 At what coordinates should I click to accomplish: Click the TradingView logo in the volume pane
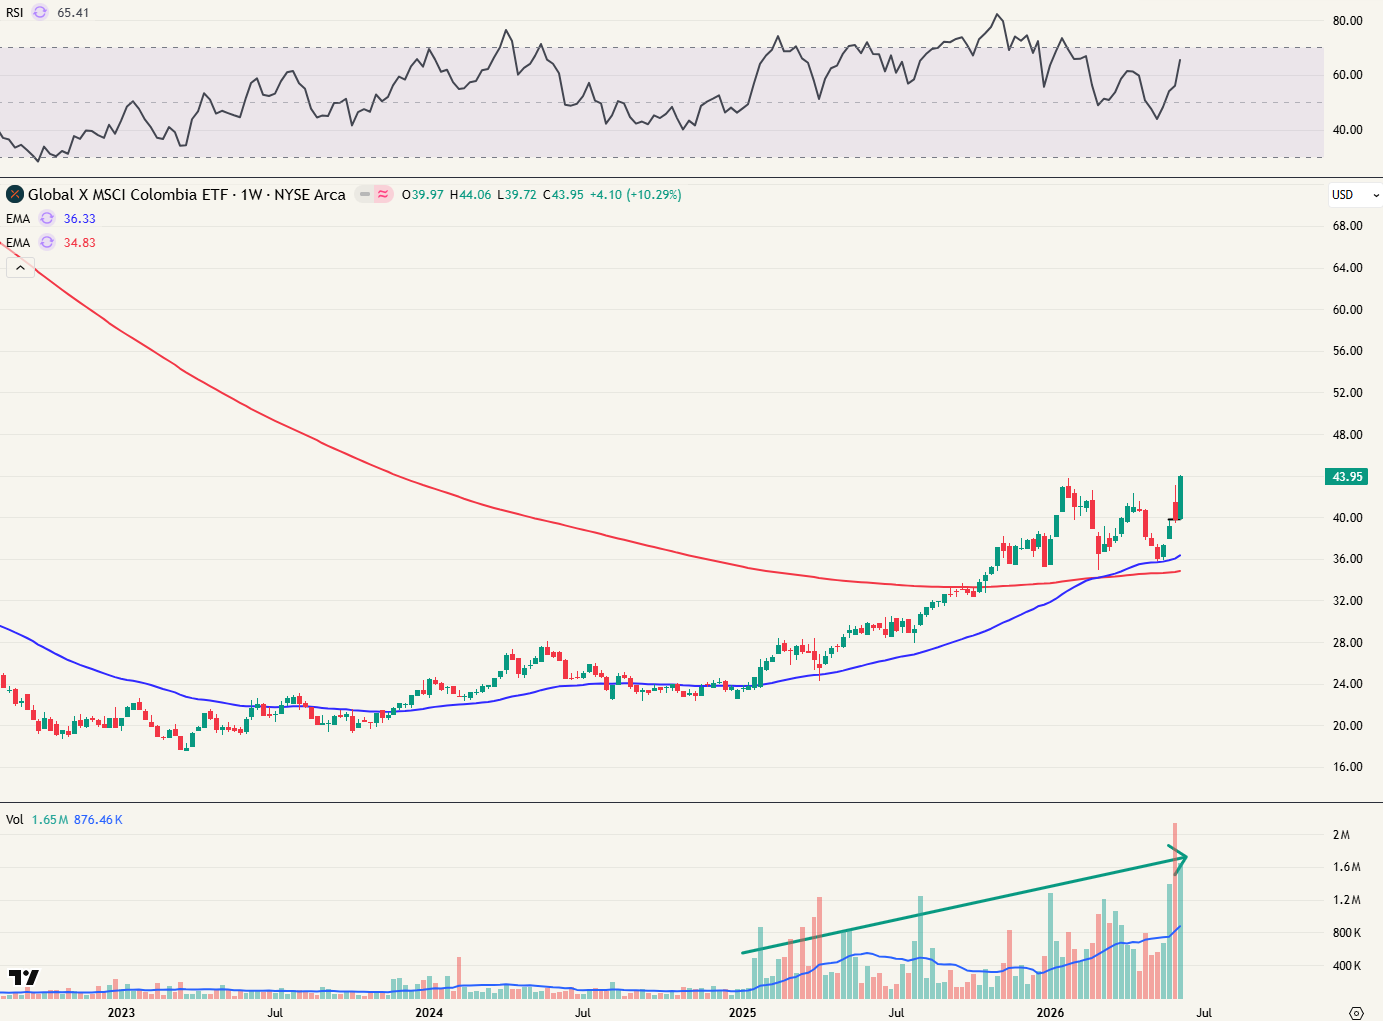pos(24,977)
